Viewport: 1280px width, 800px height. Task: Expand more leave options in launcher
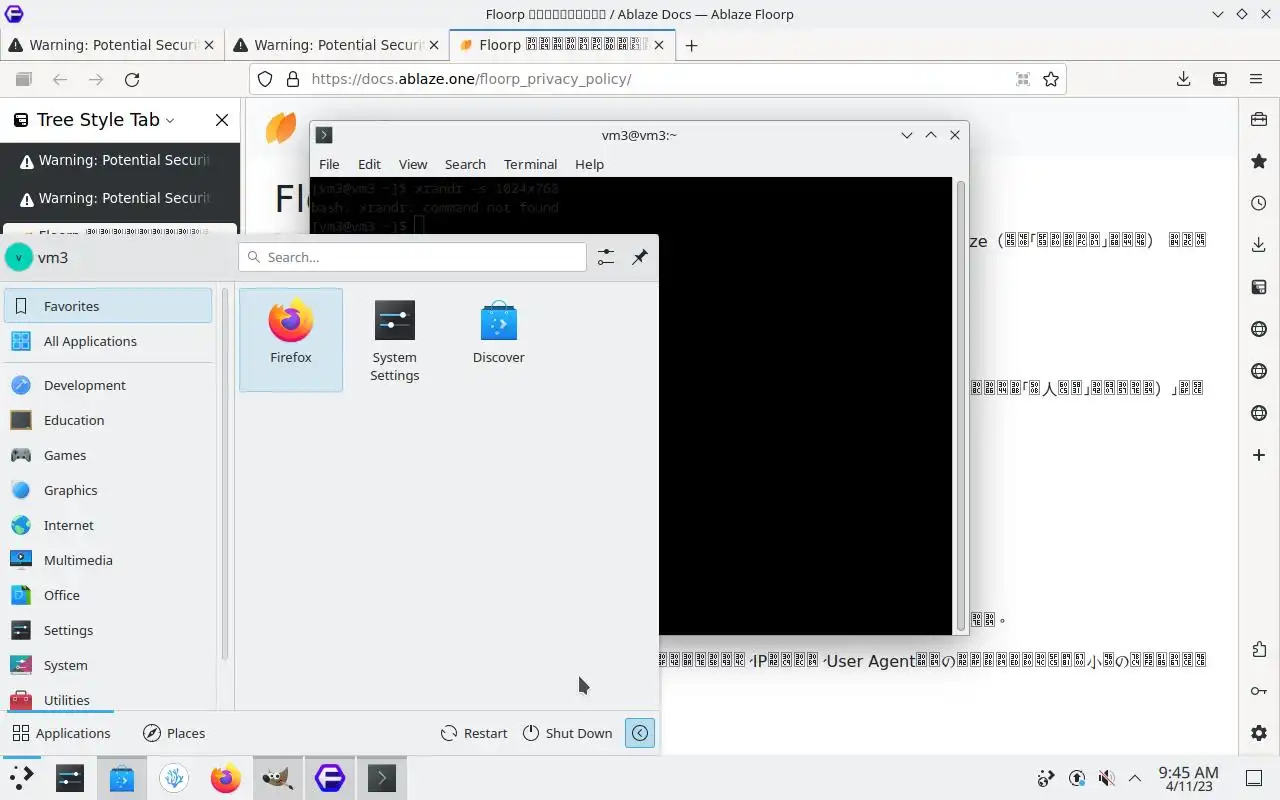click(640, 733)
